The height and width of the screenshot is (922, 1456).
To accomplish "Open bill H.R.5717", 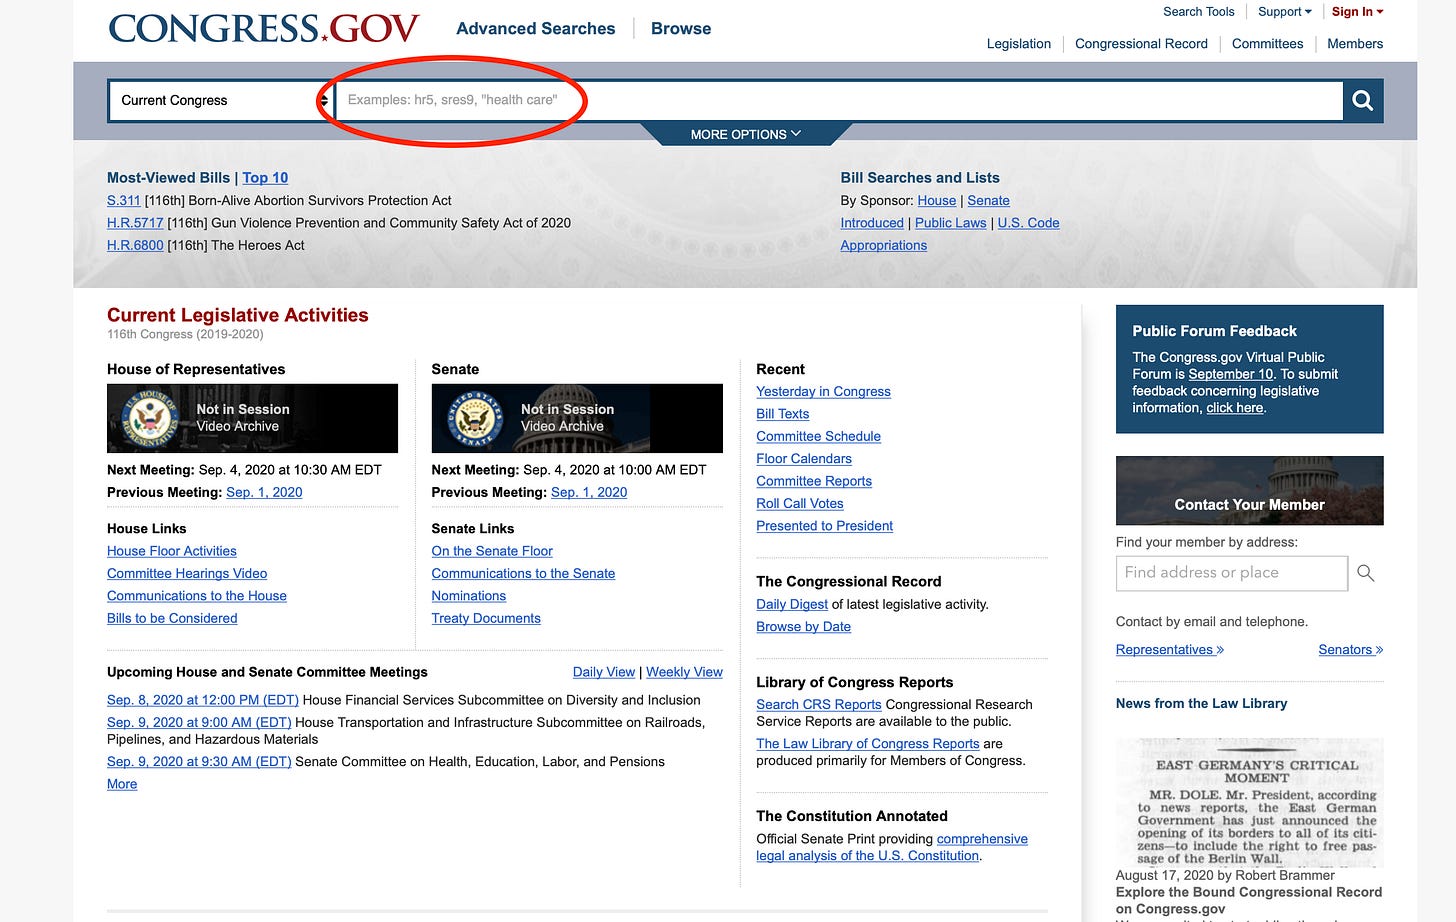I will [135, 223].
